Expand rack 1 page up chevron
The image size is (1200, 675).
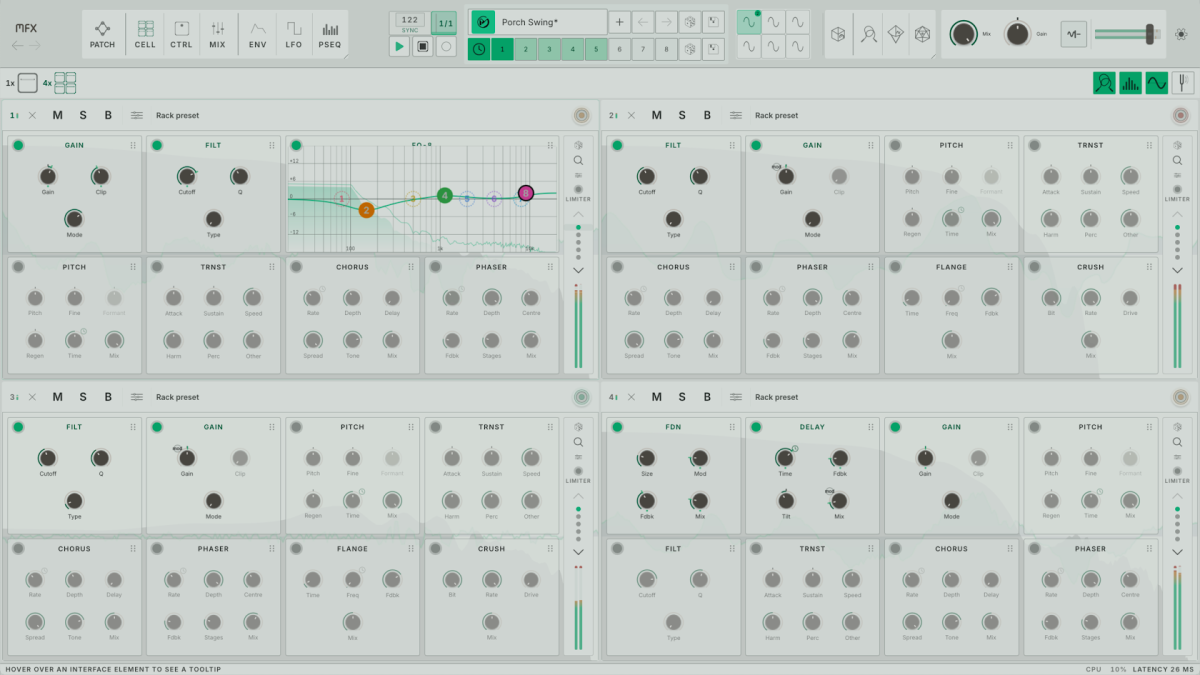(x=578, y=214)
